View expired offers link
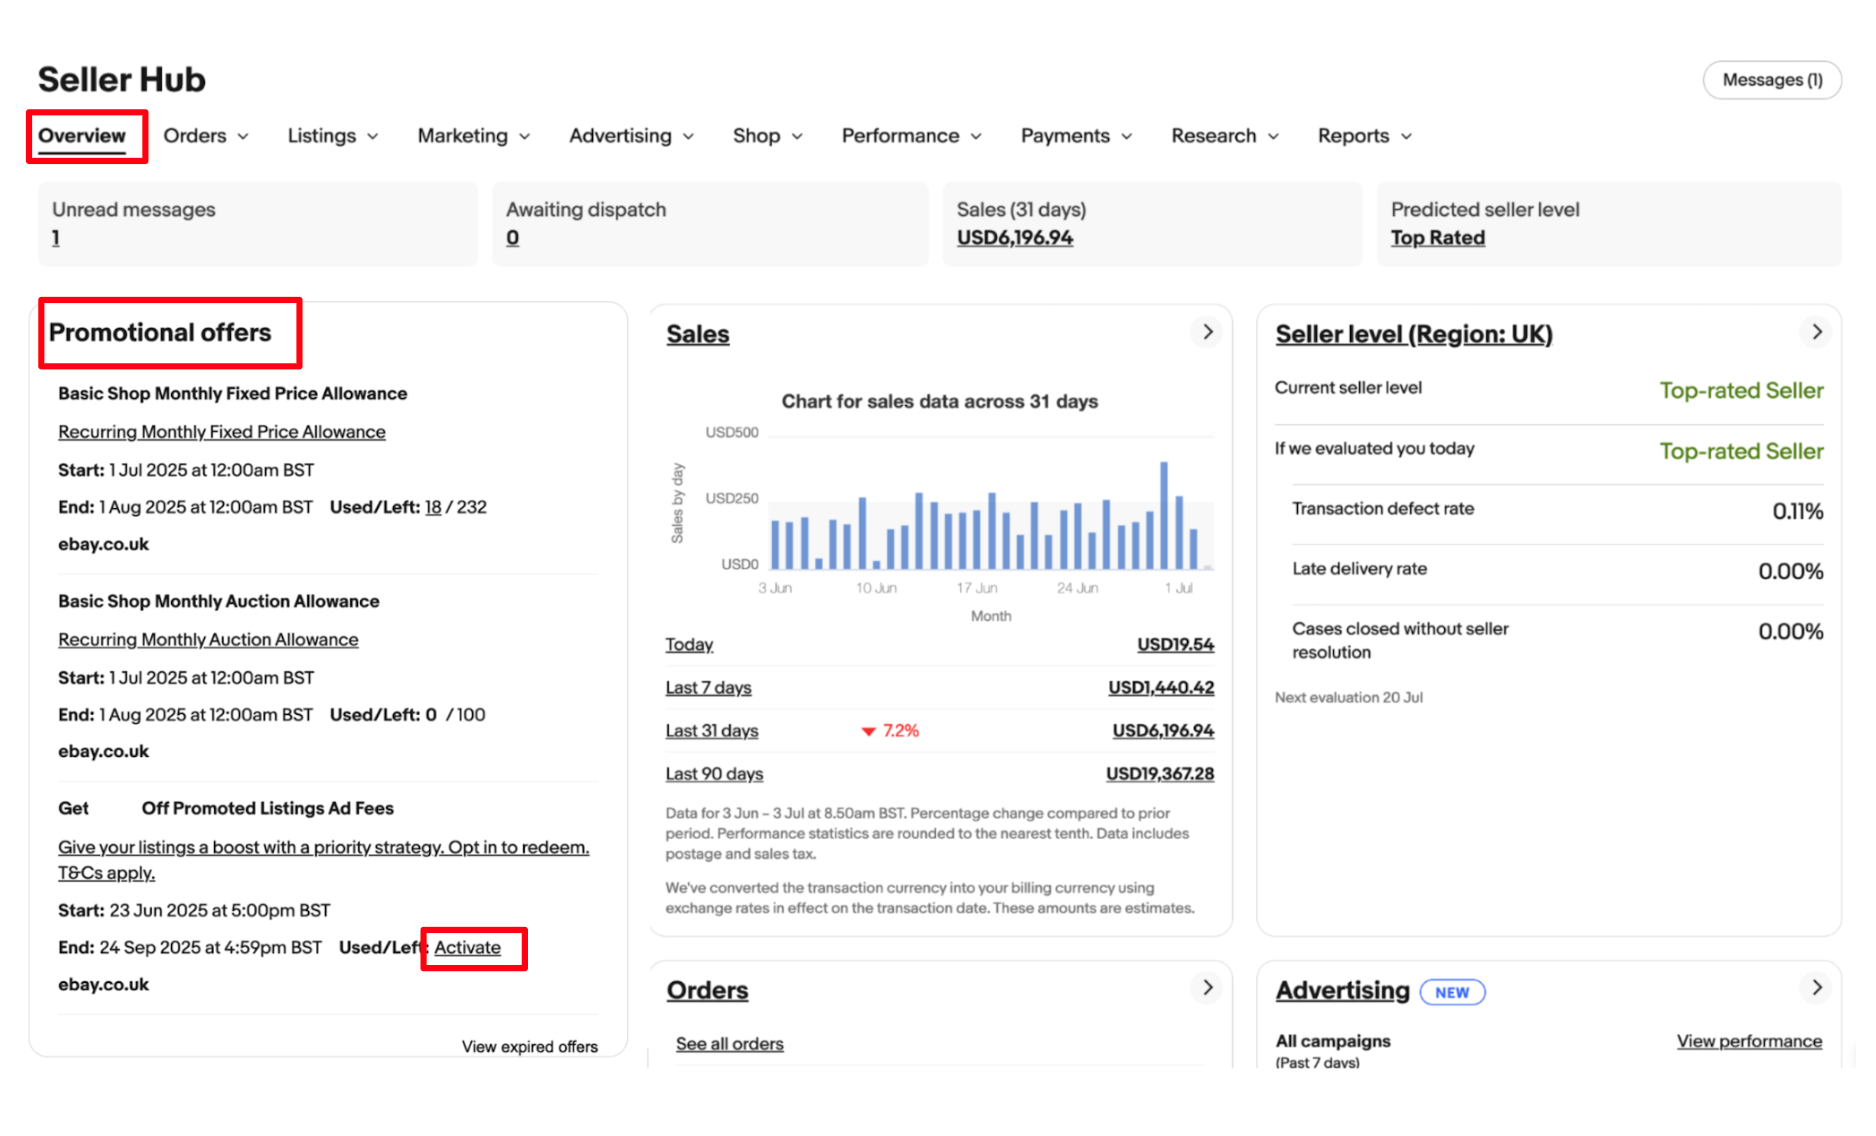1876x1136 pixels. tap(530, 1047)
